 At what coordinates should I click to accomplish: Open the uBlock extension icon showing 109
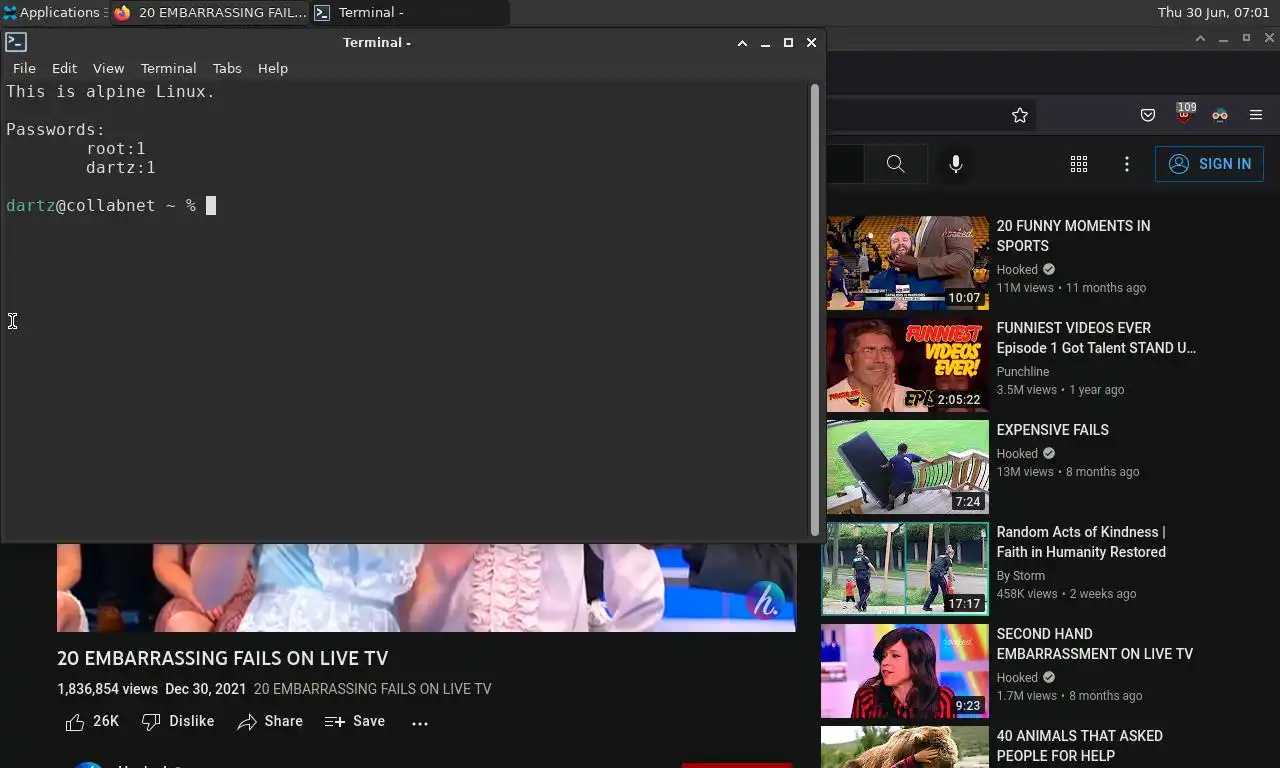[x=1184, y=114]
